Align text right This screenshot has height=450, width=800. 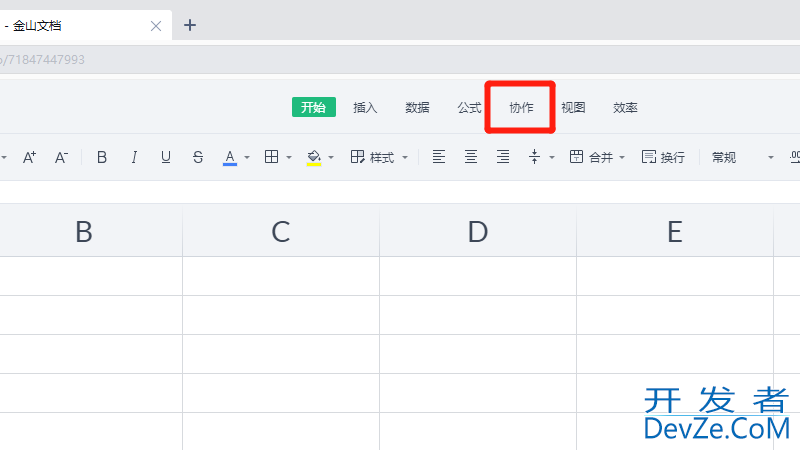(x=503, y=157)
